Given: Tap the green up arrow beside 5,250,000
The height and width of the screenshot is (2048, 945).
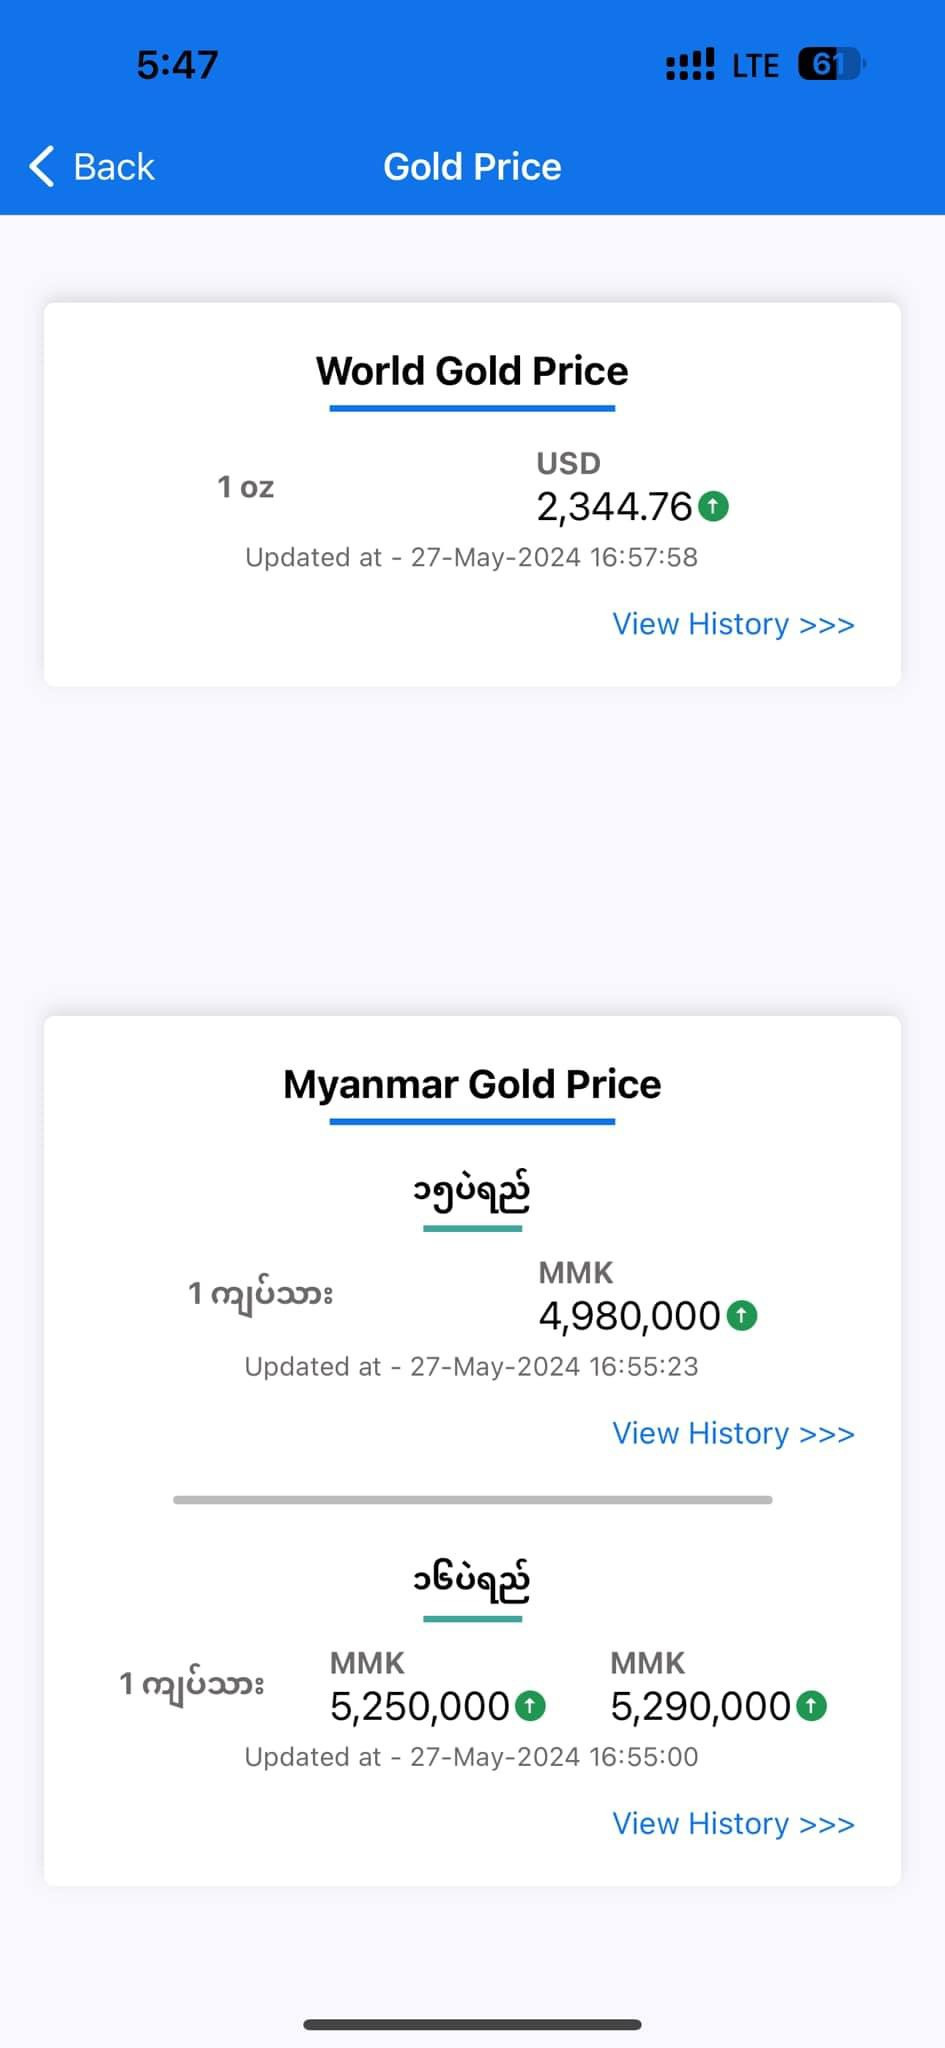Looking at the screenshot, I should (x=530, y=1706).
